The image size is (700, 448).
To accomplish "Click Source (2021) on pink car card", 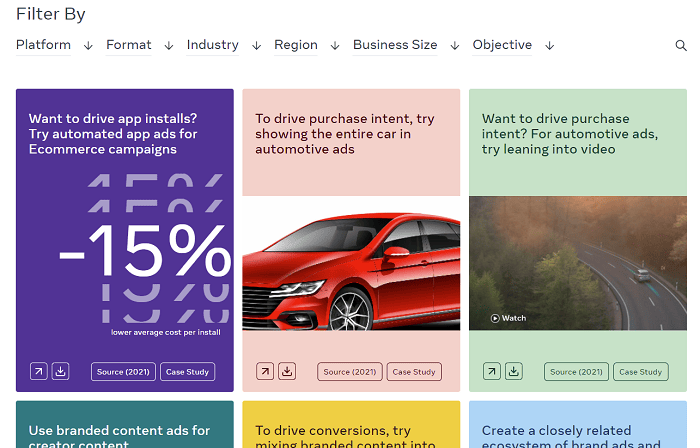I will click(x=350, y=371).
